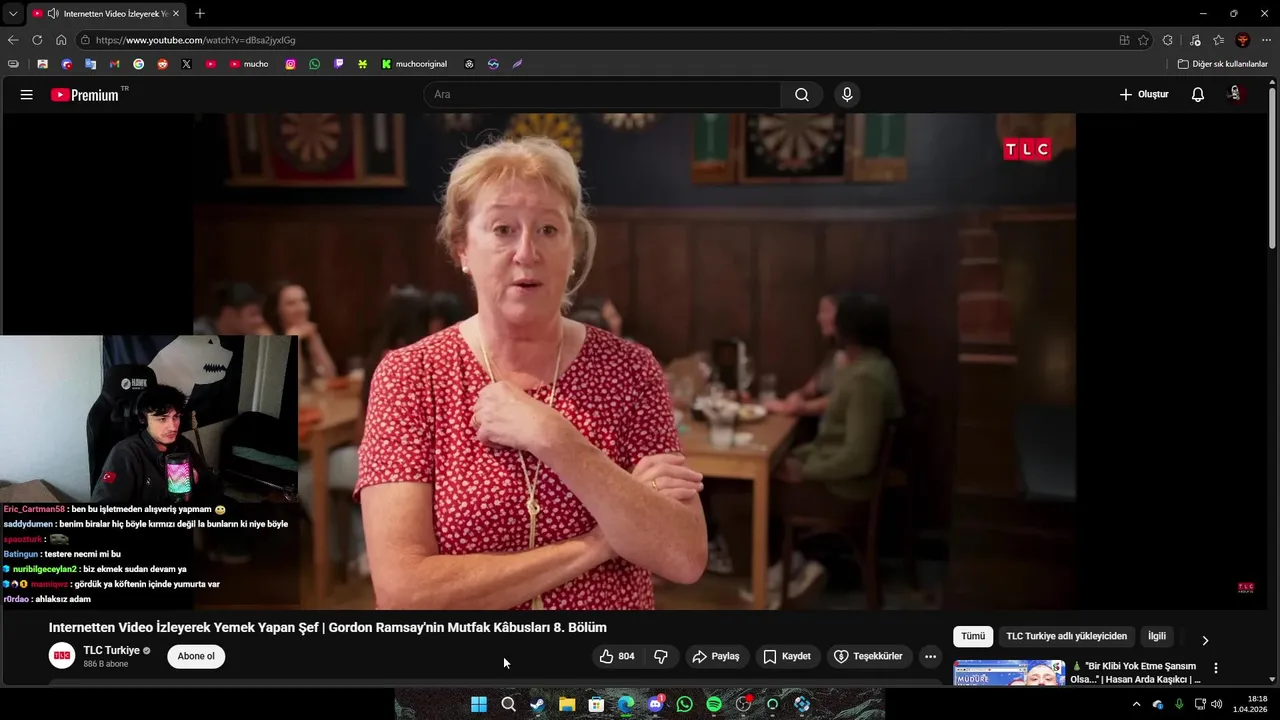Open the TLC Turkiye channel name link
This screenshot has height=720, width=1280.
tap(111, 651)
